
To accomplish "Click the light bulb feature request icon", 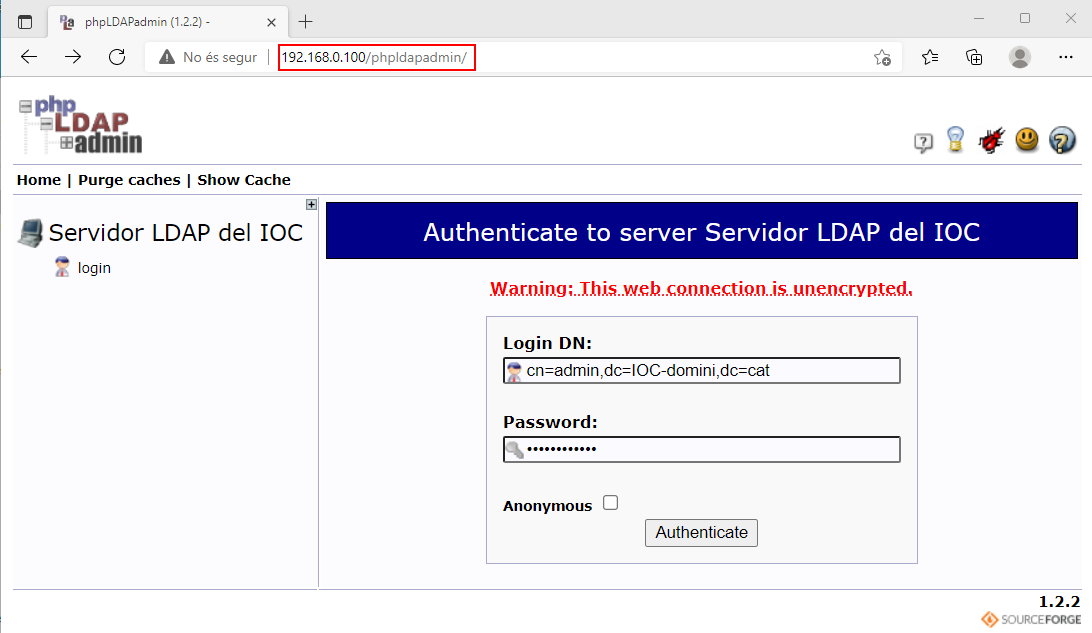I will (955, 141).
